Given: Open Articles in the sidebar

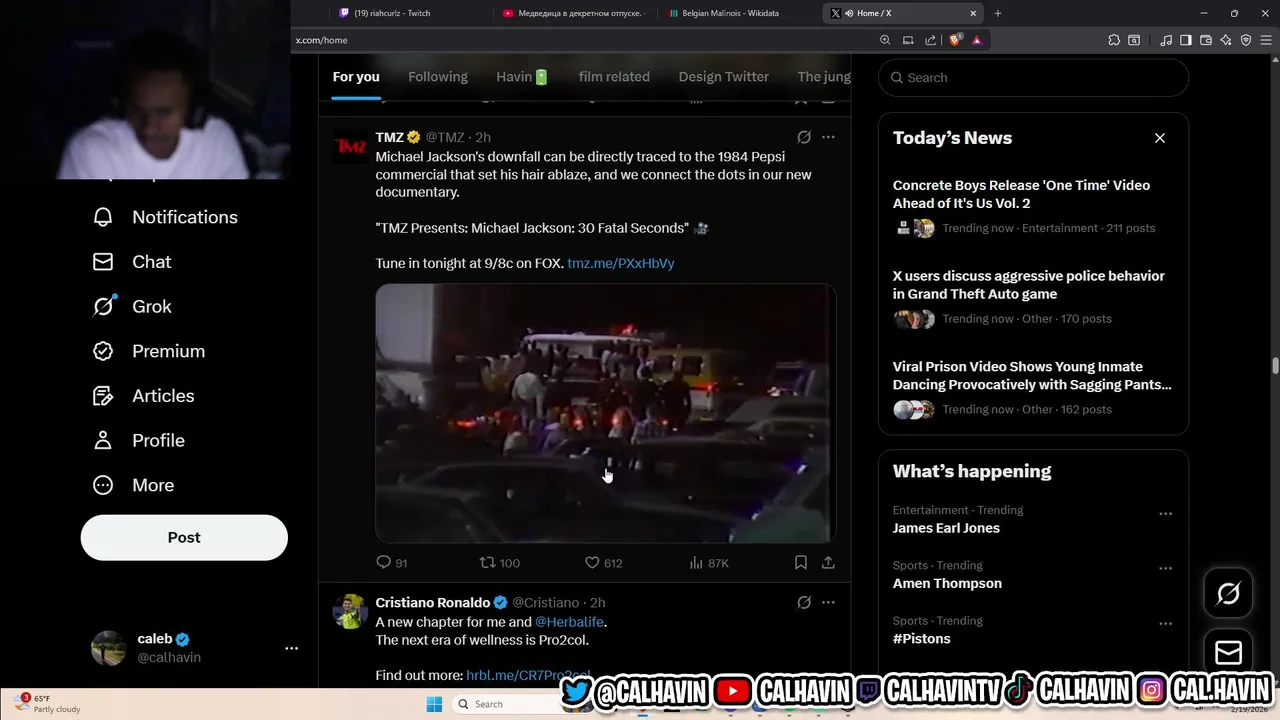Looking at the screenshot, I should tap(143, 396).
